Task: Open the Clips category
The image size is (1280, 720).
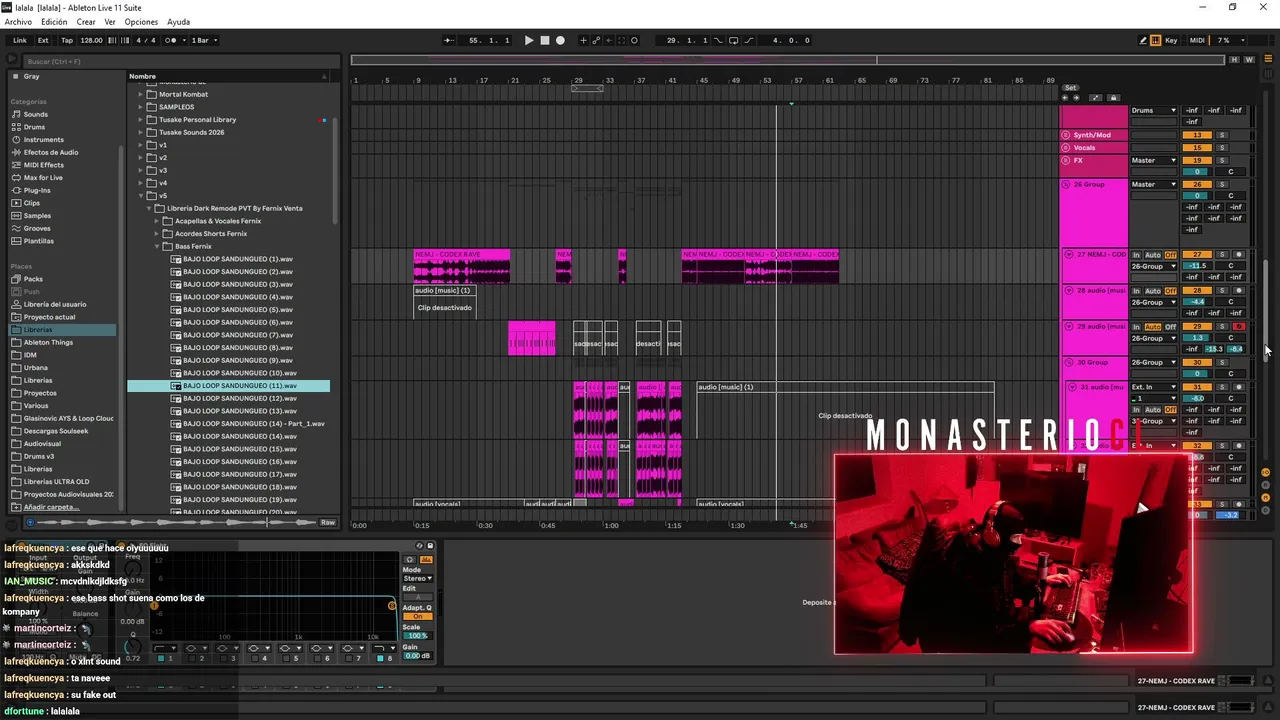Action: 32,203
